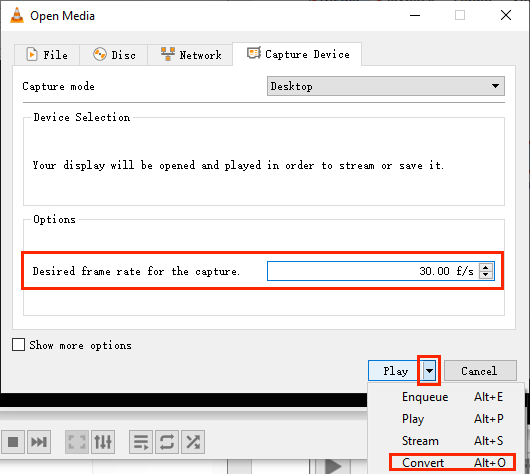Toggle the fullscreen icon in VLC
530x474 pixels.
(77, 442)
